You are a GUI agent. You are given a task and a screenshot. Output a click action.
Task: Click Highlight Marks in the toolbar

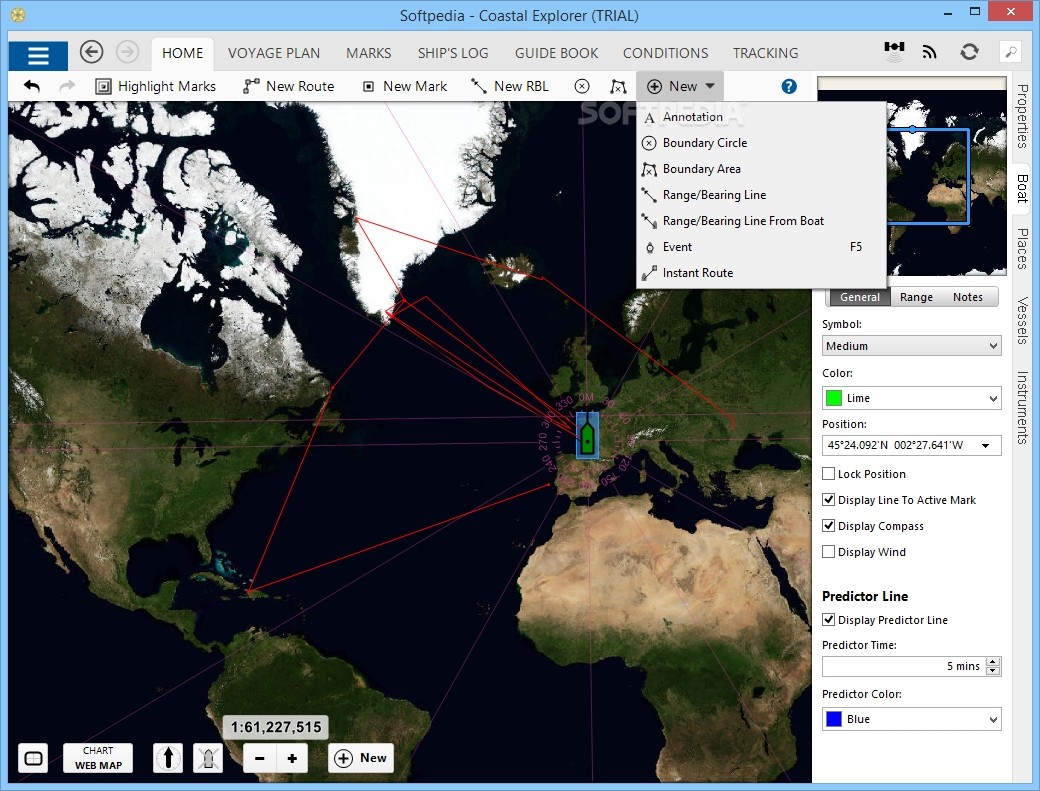point(156,86)
